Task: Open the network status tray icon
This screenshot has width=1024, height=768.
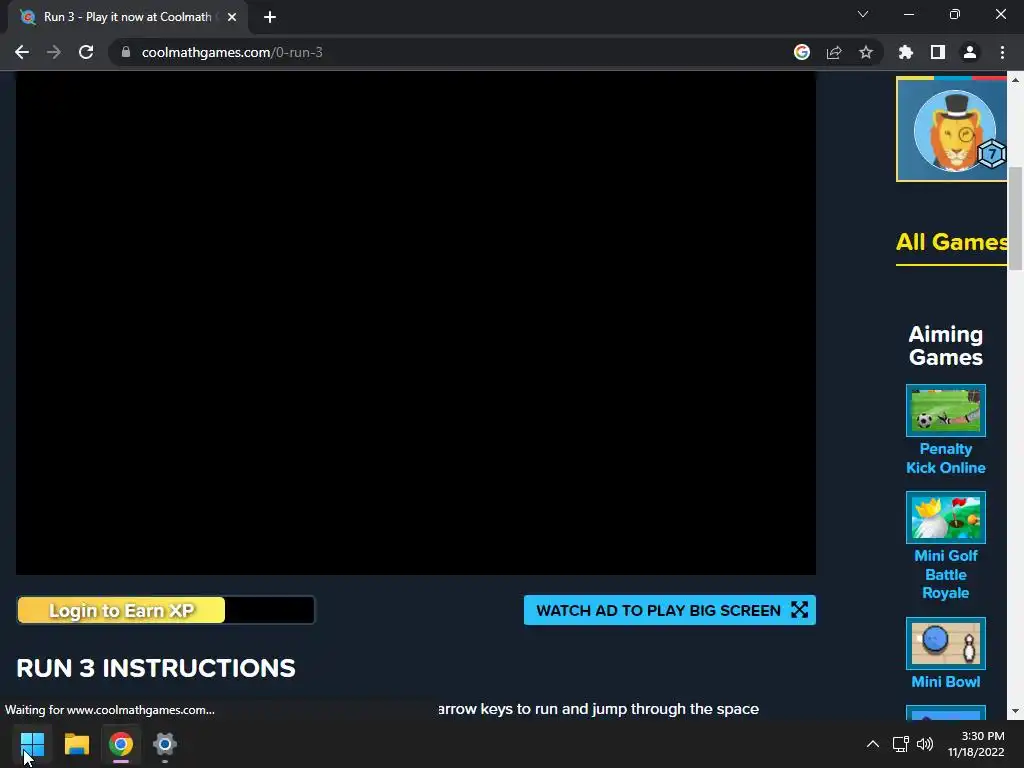Action: tap(901, 744)
